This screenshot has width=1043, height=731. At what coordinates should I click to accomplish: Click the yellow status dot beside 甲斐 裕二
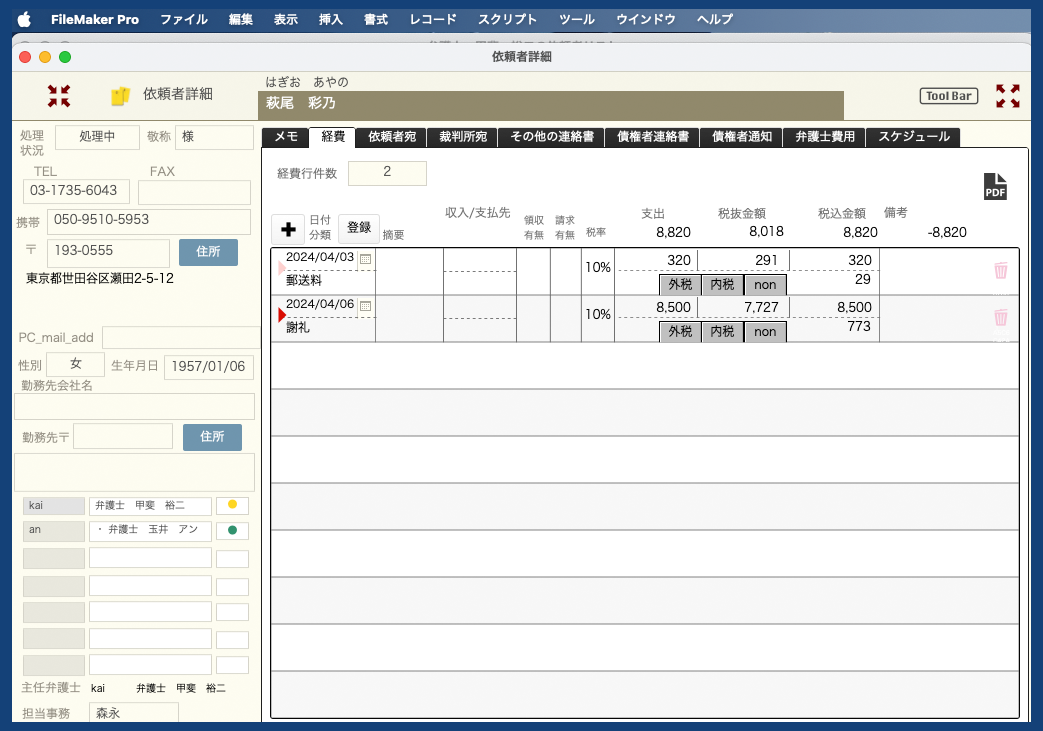click(232, 506)
